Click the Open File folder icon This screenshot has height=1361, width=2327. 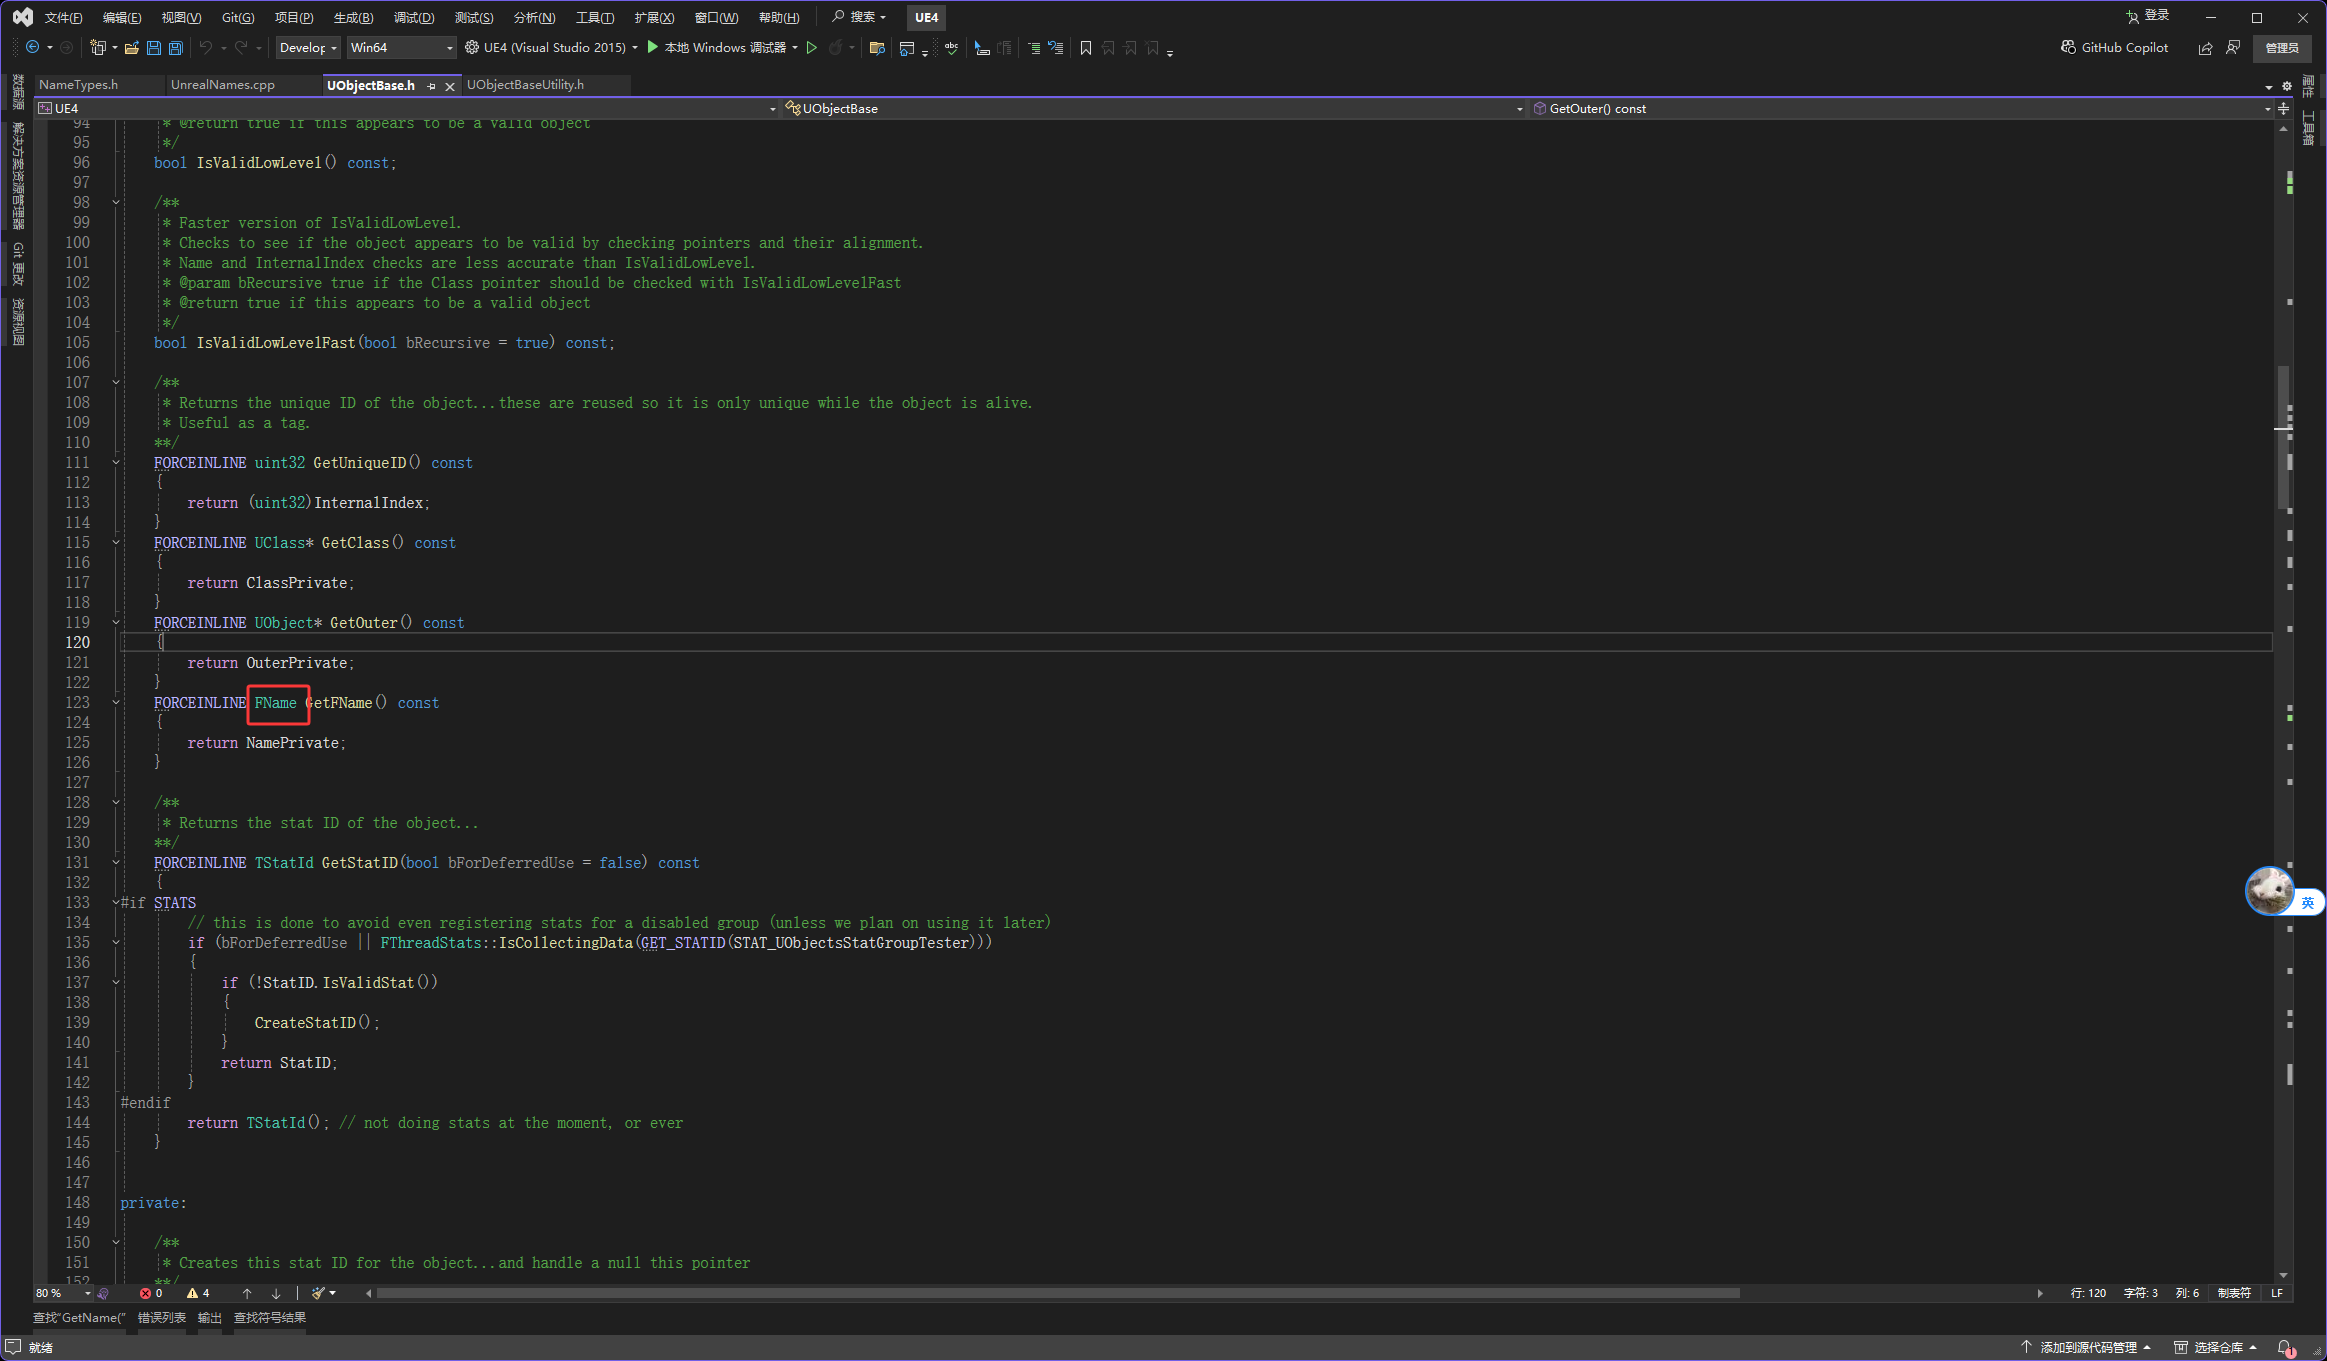coord(131,48)
